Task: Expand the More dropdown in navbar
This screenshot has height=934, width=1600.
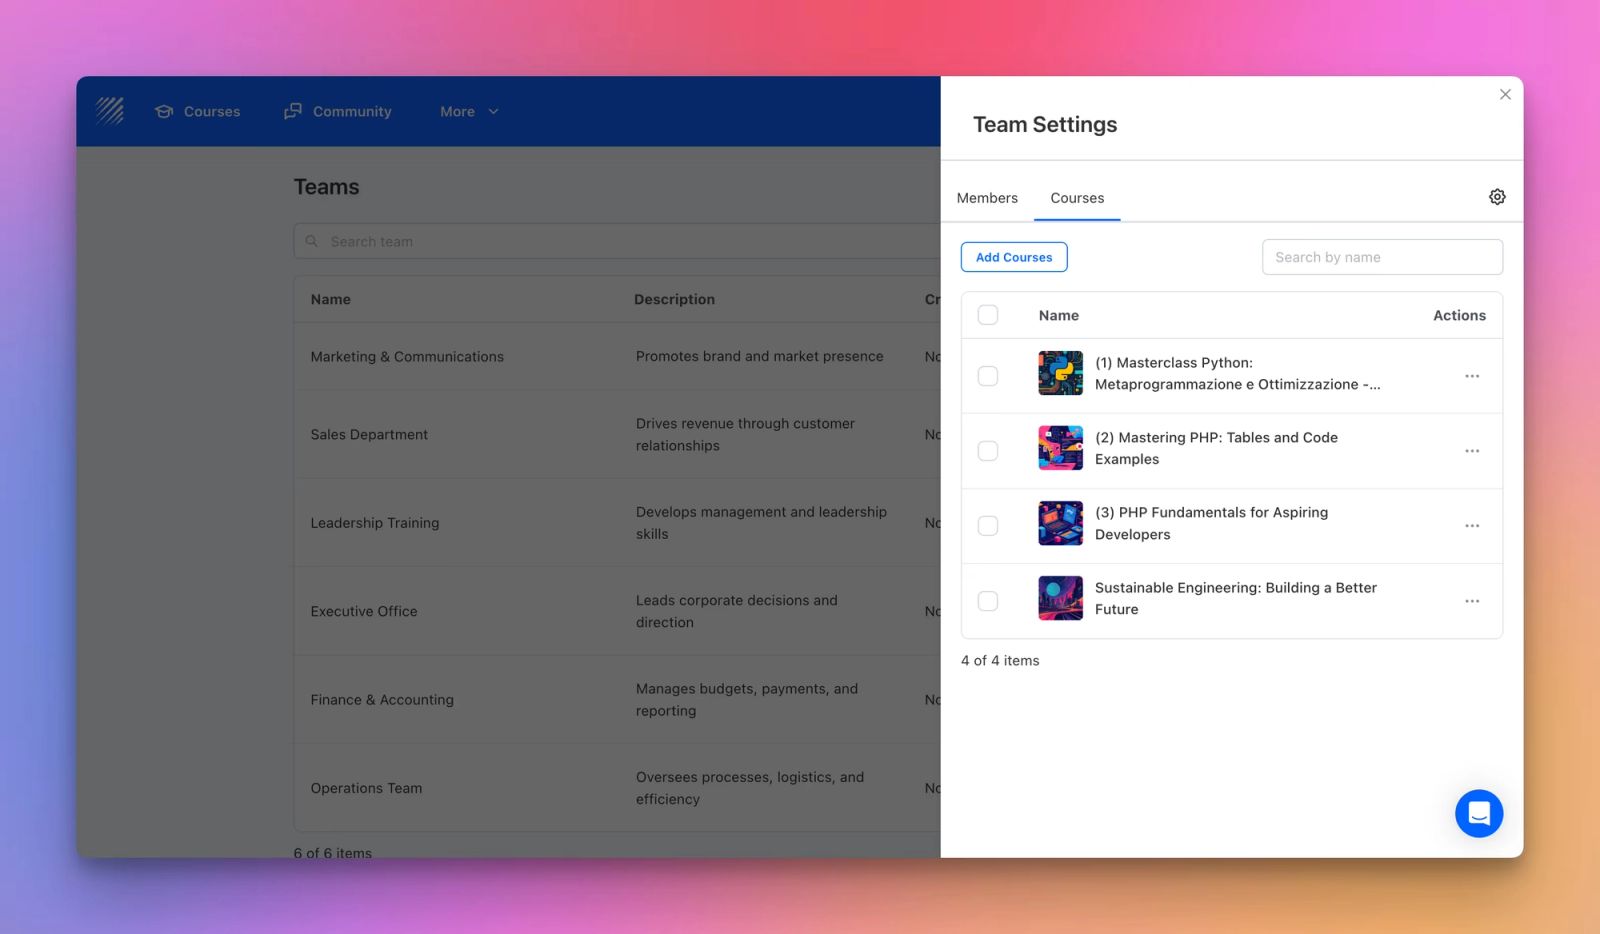Action: click(469, 111)
